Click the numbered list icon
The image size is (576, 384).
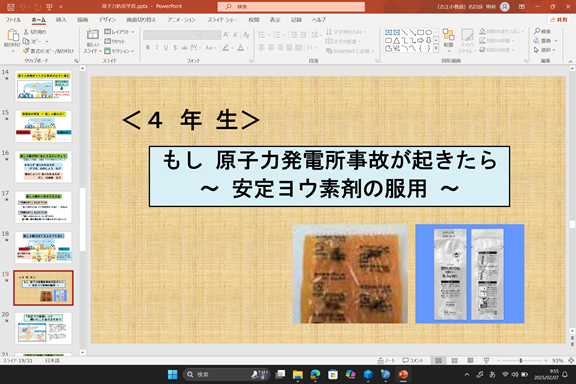click(277, 35)
